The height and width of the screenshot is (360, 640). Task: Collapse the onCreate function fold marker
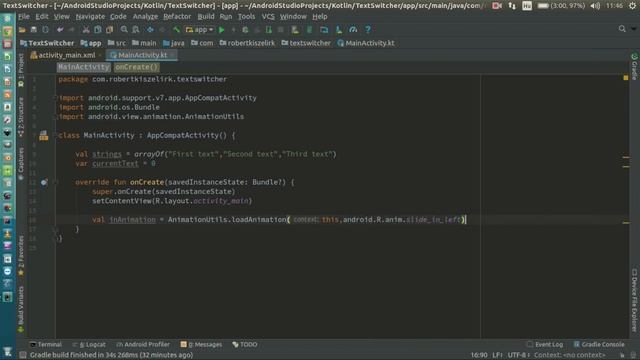click(56, 182)
